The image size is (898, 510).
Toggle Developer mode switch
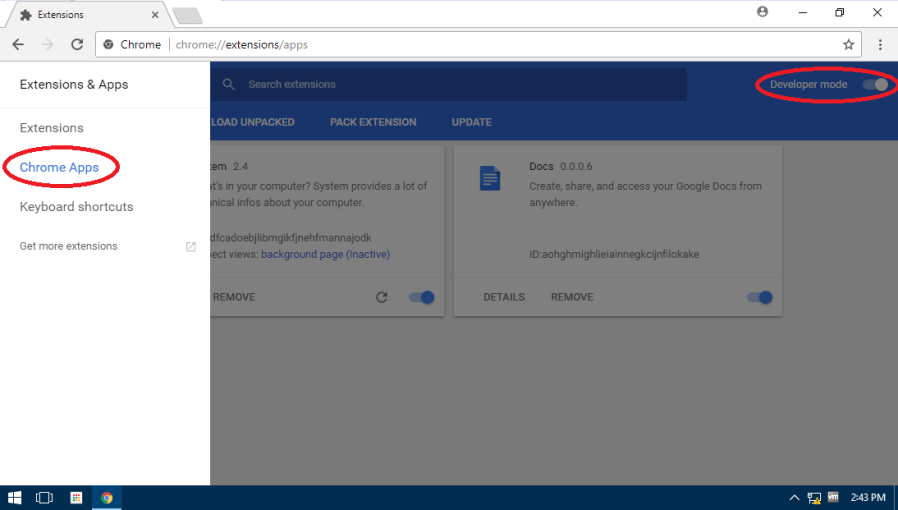[x=875, y=85]
